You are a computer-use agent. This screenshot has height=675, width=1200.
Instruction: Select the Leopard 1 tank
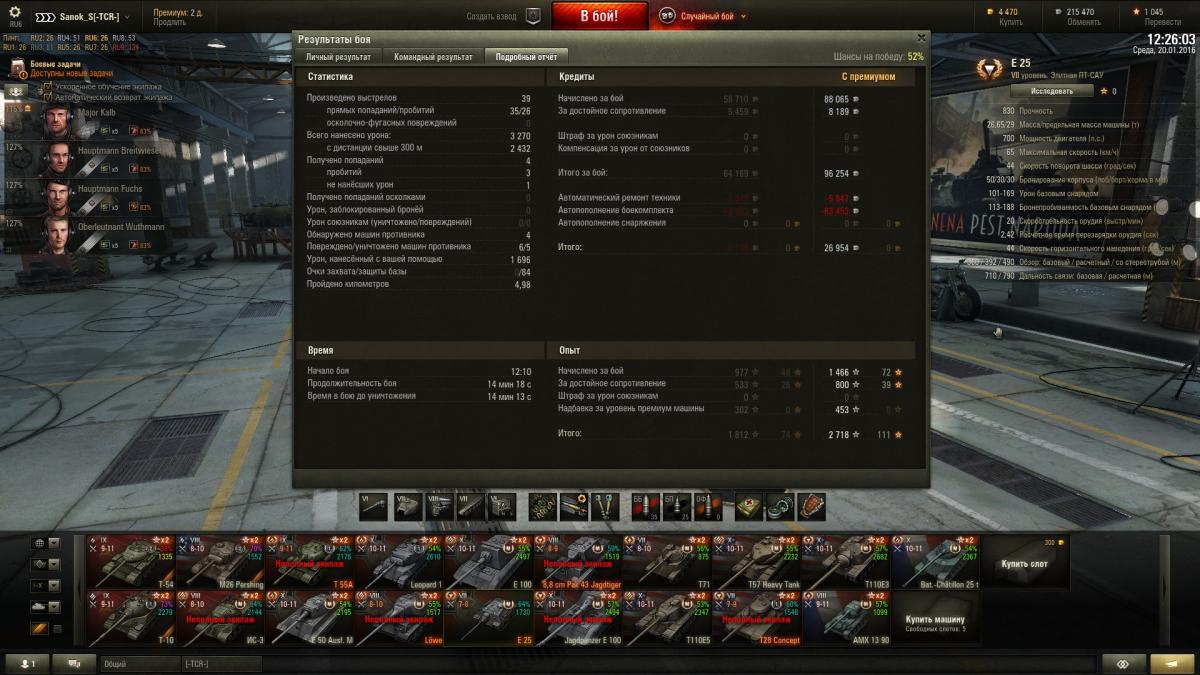(x=398, y=562)
